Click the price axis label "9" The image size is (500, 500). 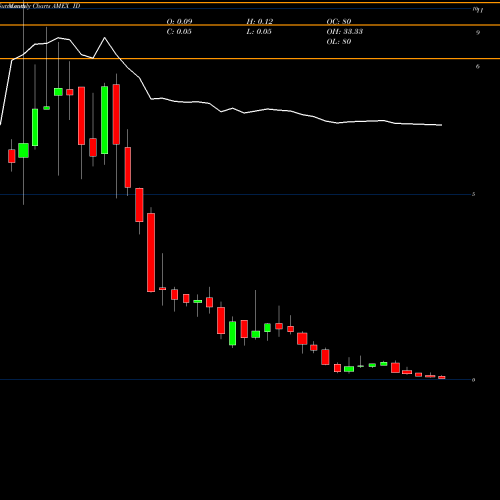point(478,32)
